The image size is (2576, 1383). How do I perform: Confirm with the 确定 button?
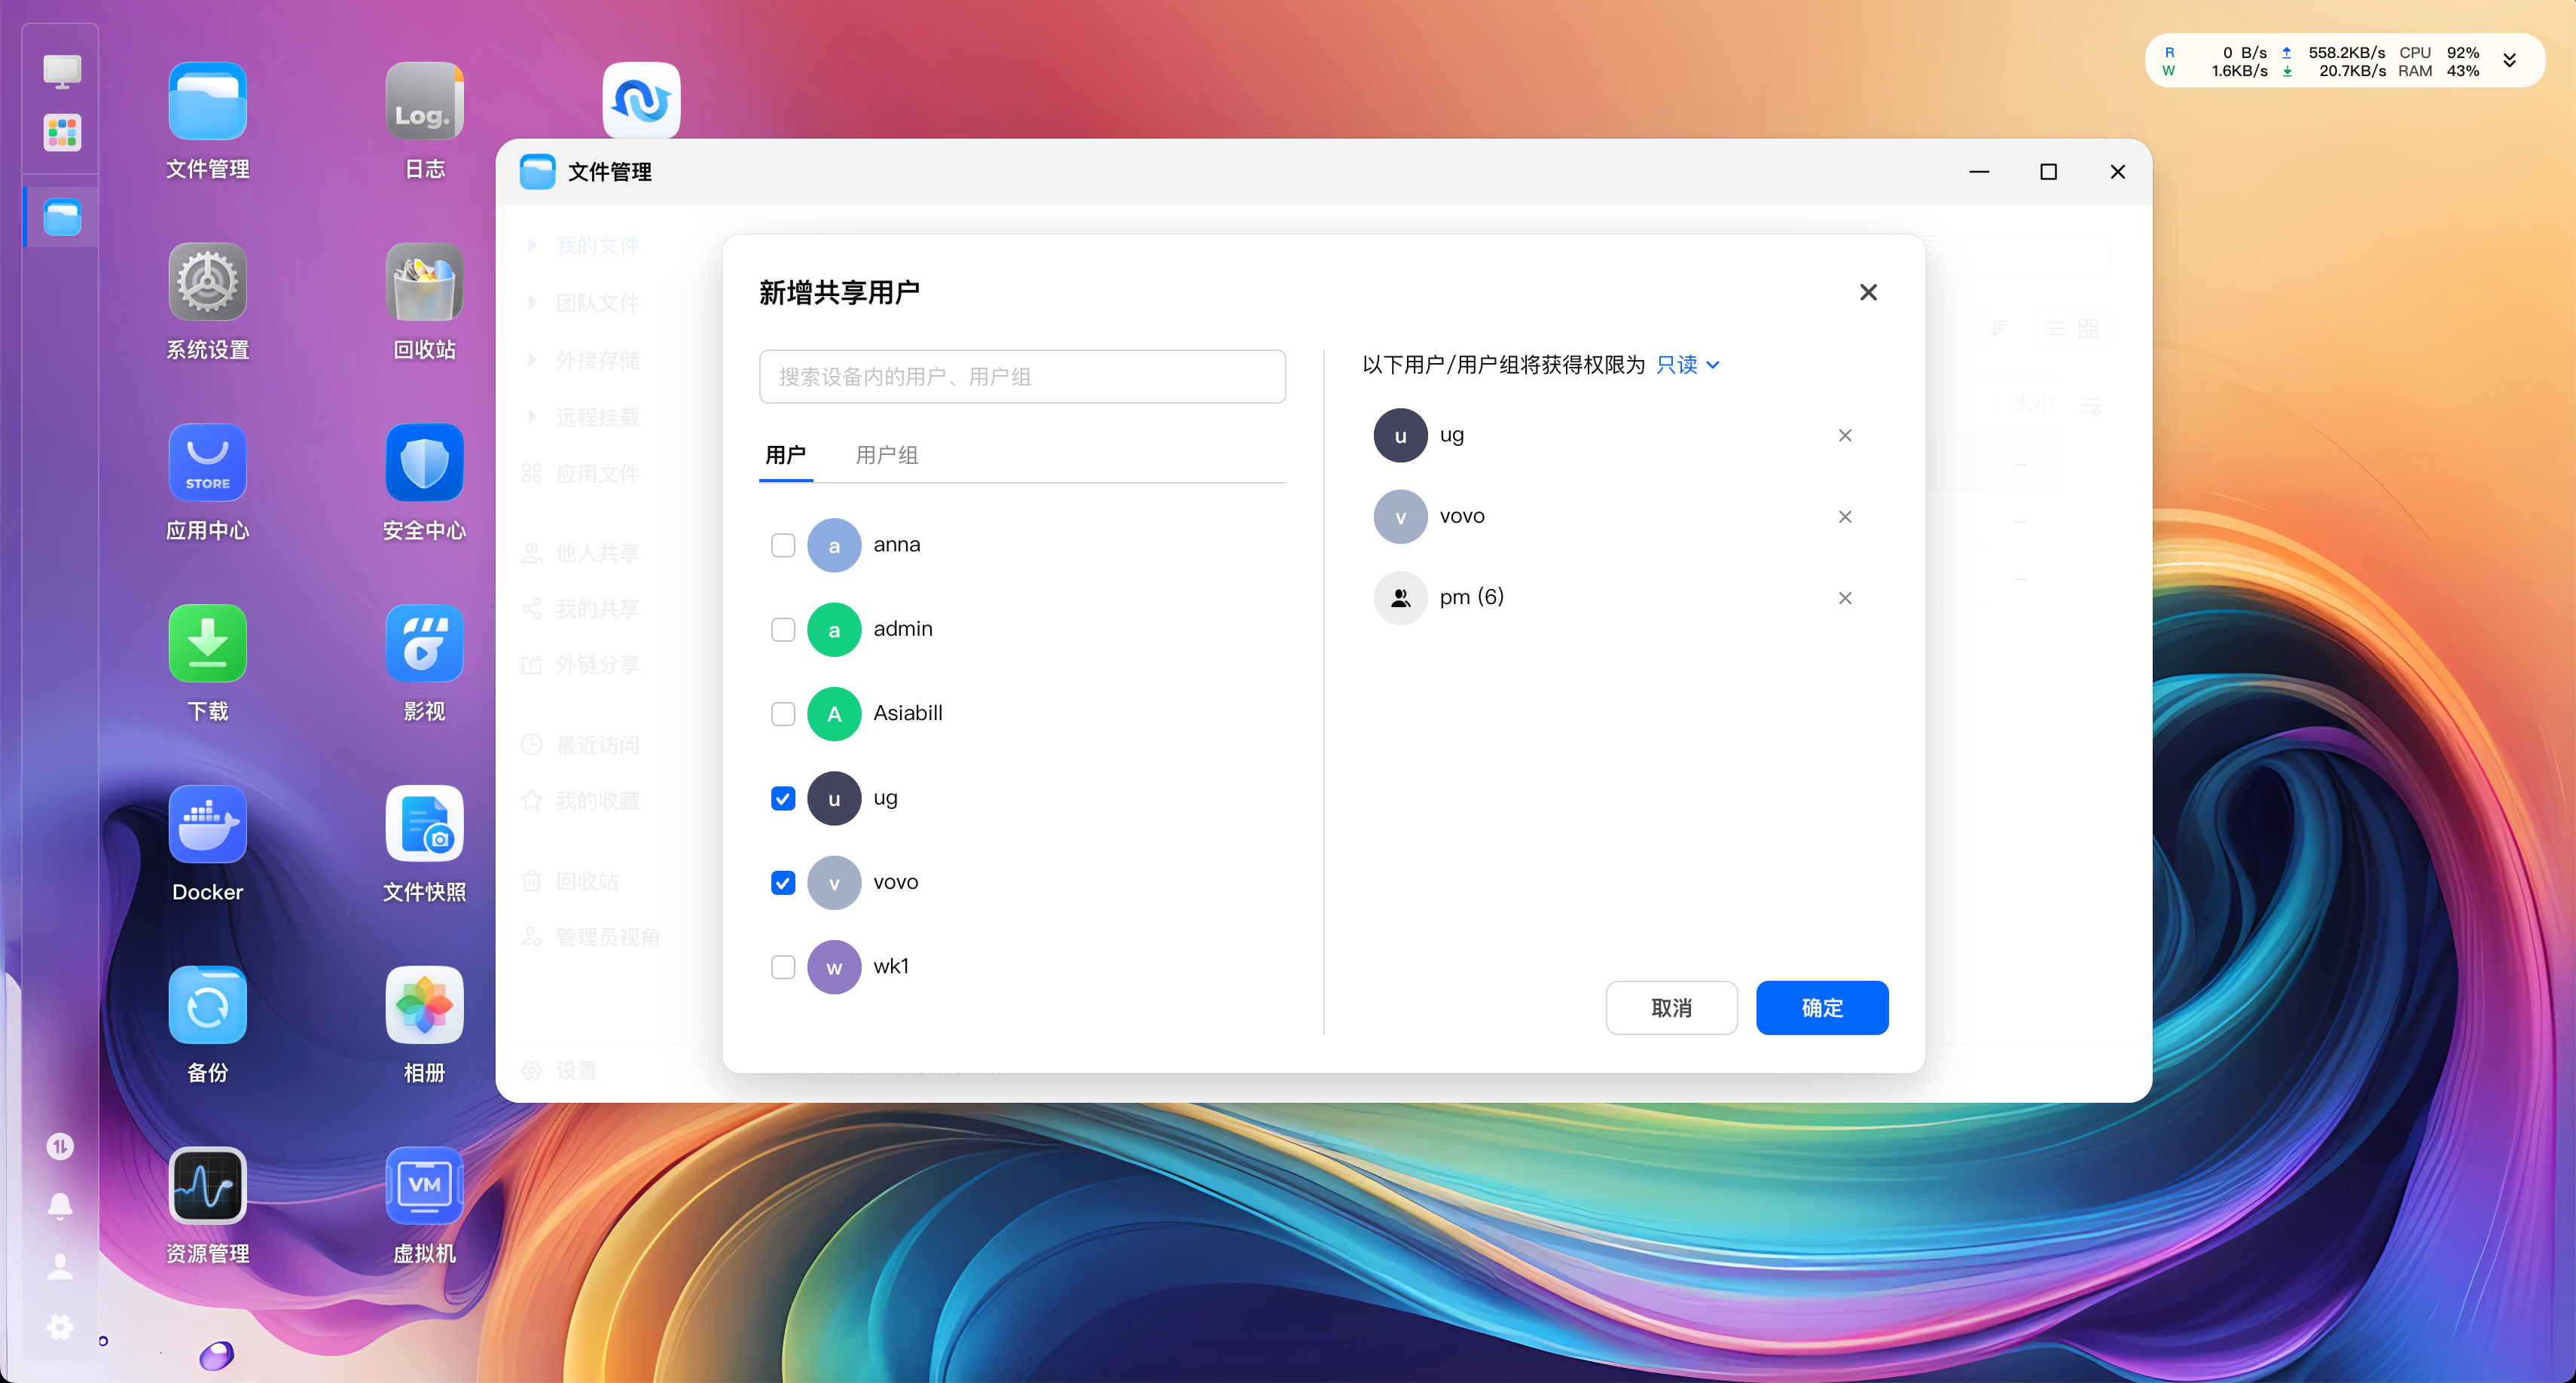point(1822,1008)
